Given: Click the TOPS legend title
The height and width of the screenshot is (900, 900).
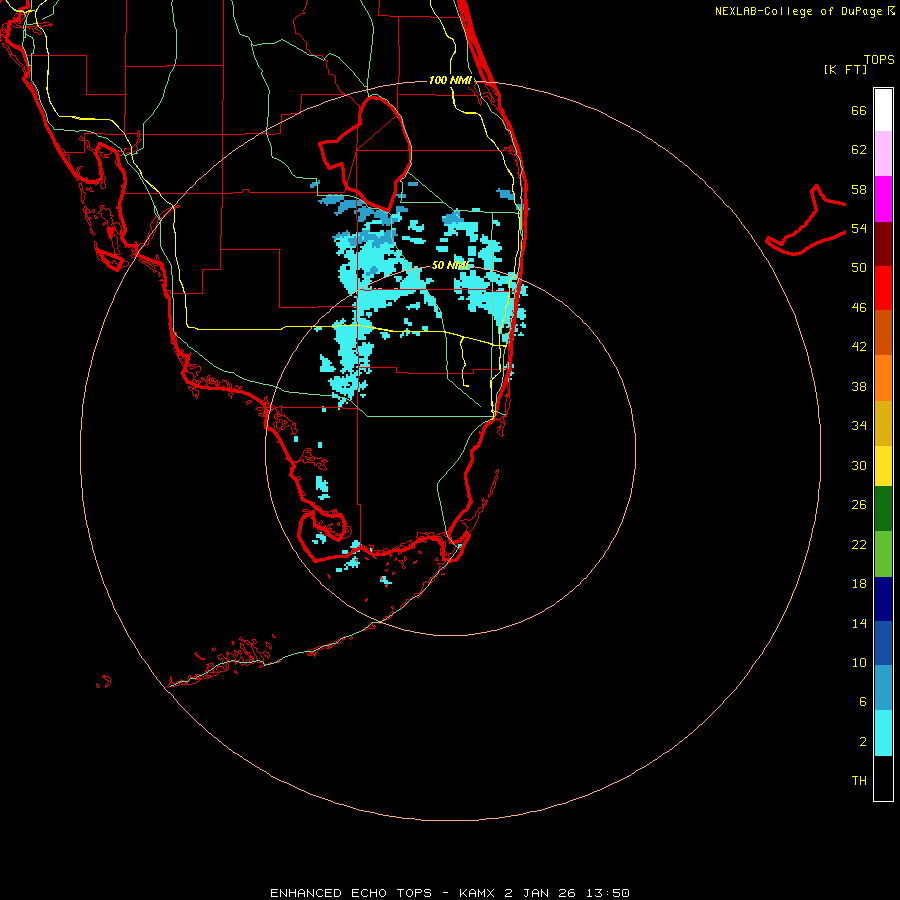Looking at the screenshot, I should (879, 59).
